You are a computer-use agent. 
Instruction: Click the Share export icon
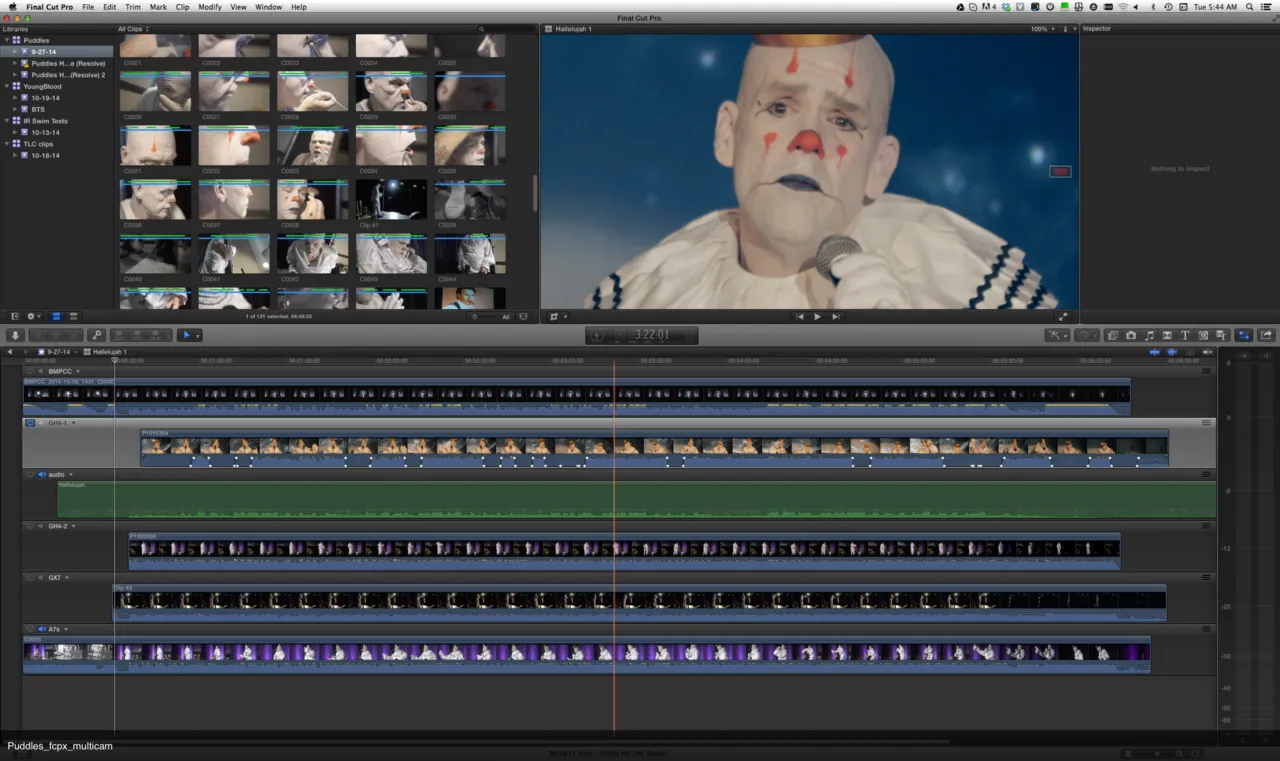point(1267,335)
